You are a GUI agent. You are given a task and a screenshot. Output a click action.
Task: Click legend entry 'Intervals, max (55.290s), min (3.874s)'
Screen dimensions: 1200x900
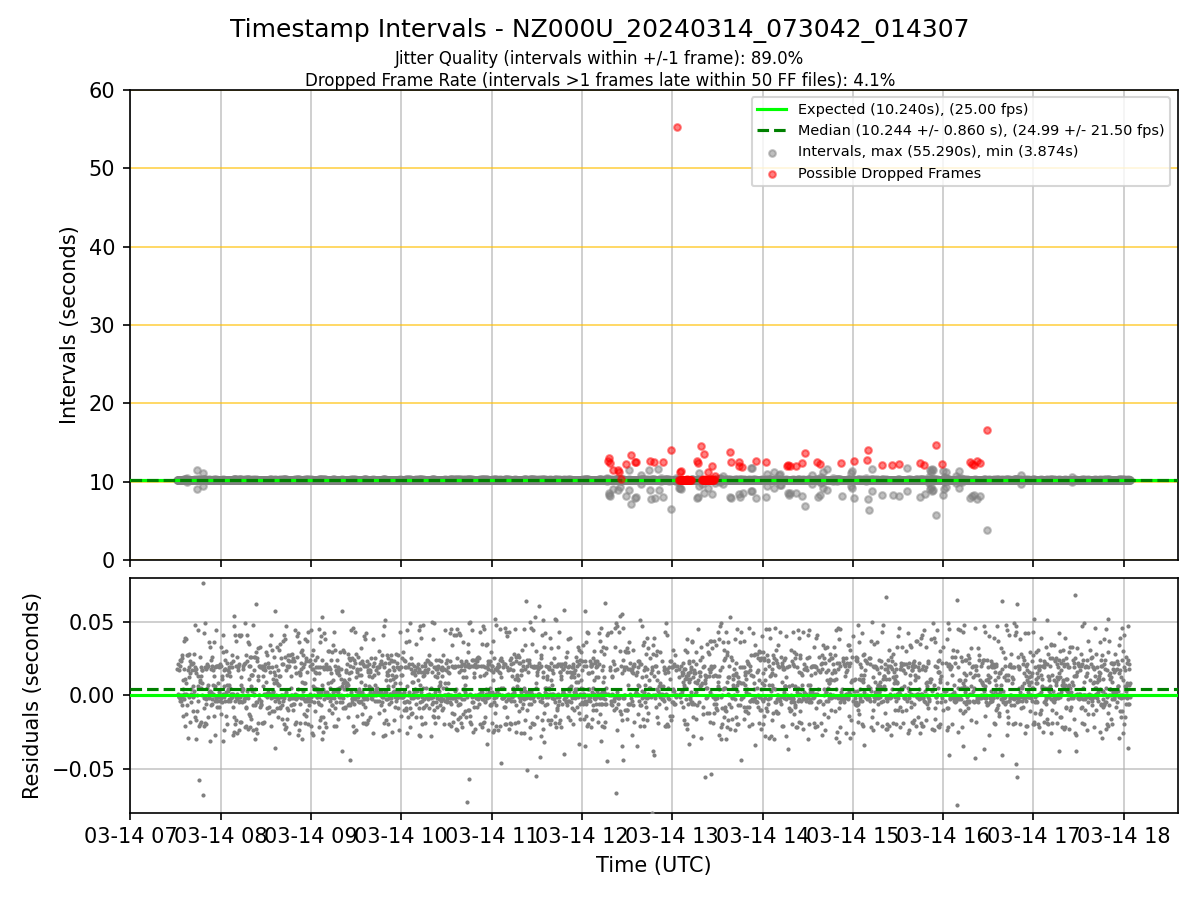click(x=938, y=151)
